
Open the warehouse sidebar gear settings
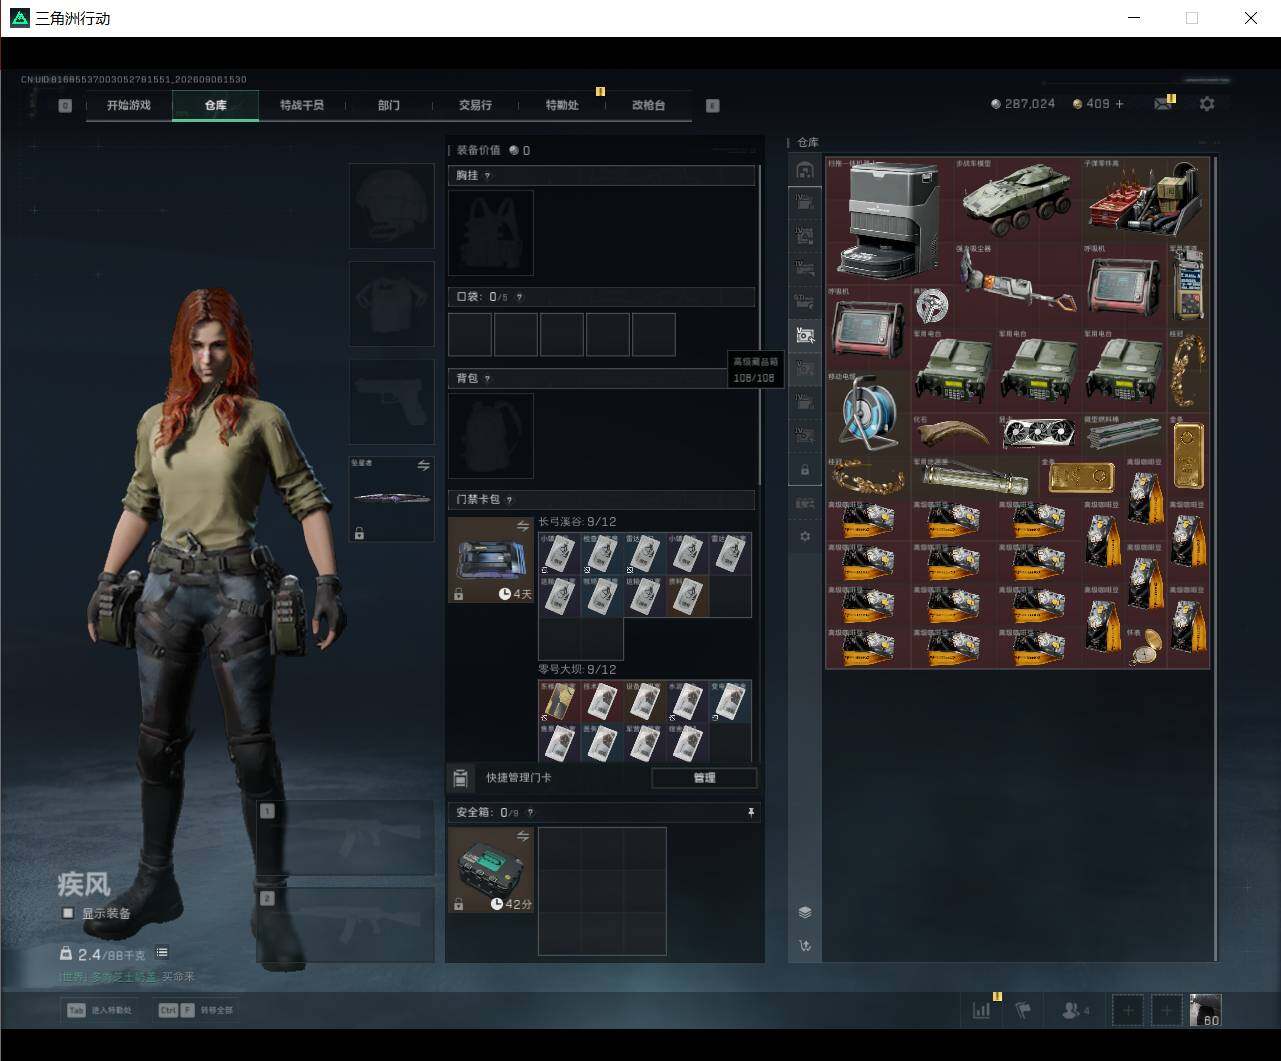805,537
